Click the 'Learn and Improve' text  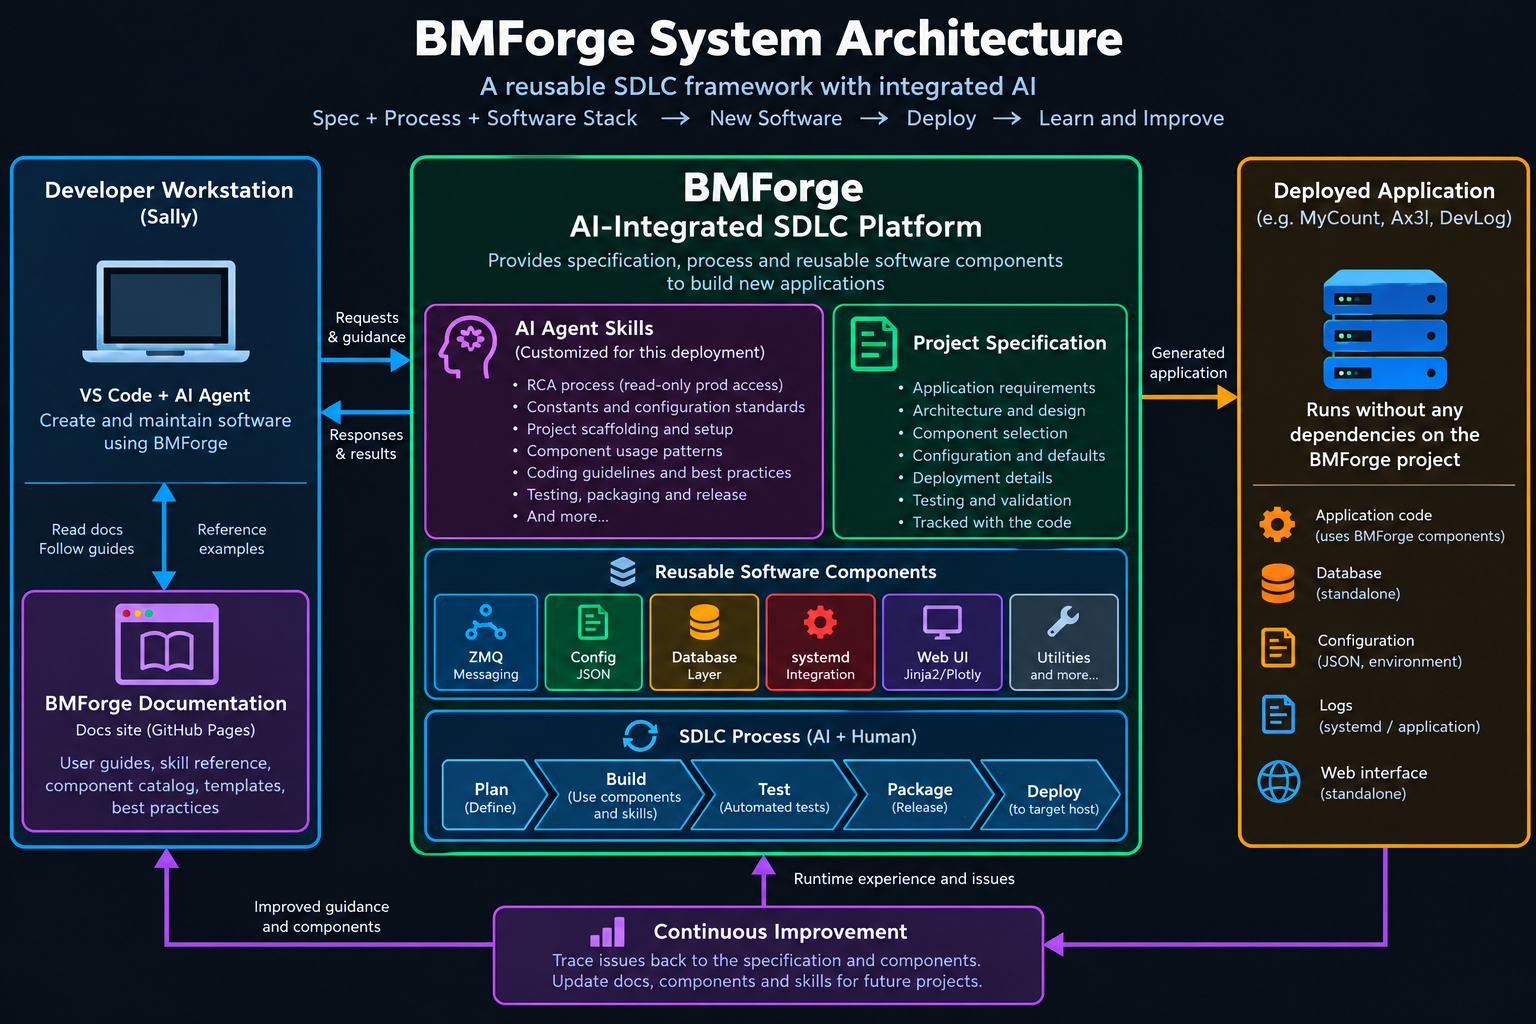point(1131,118)
